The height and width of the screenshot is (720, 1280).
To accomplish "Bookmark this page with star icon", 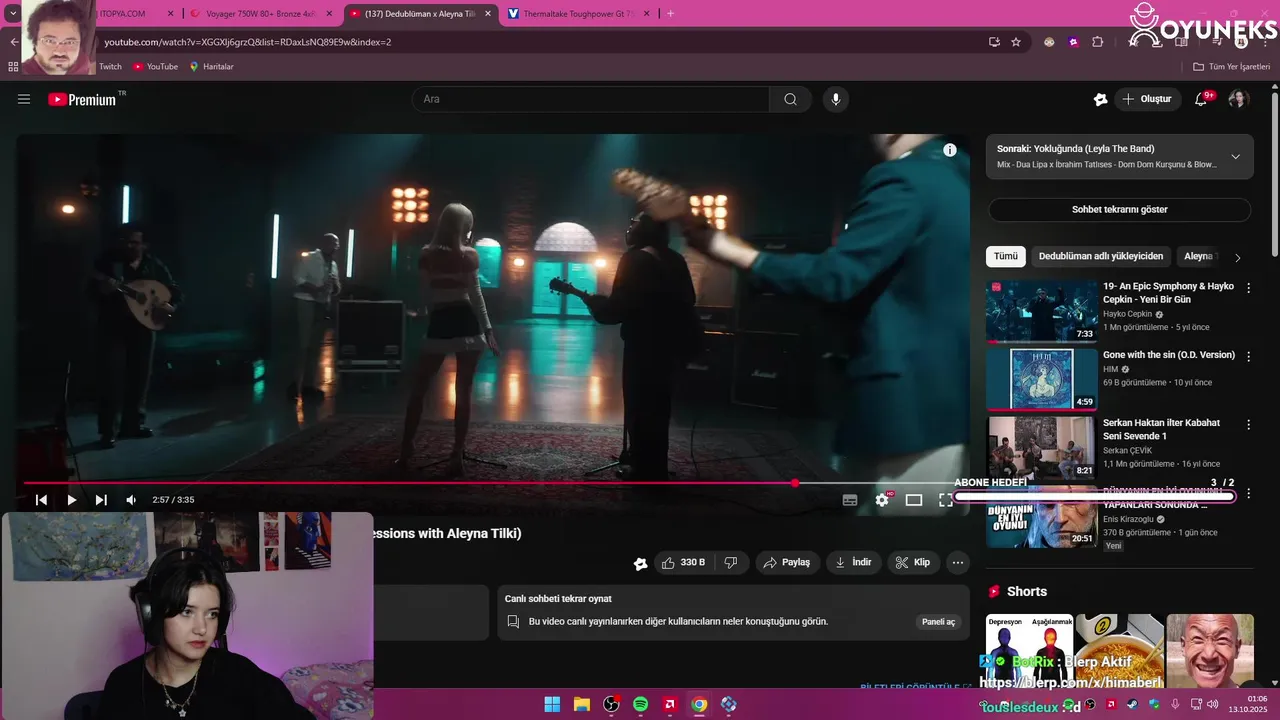I will point(1016,42).
